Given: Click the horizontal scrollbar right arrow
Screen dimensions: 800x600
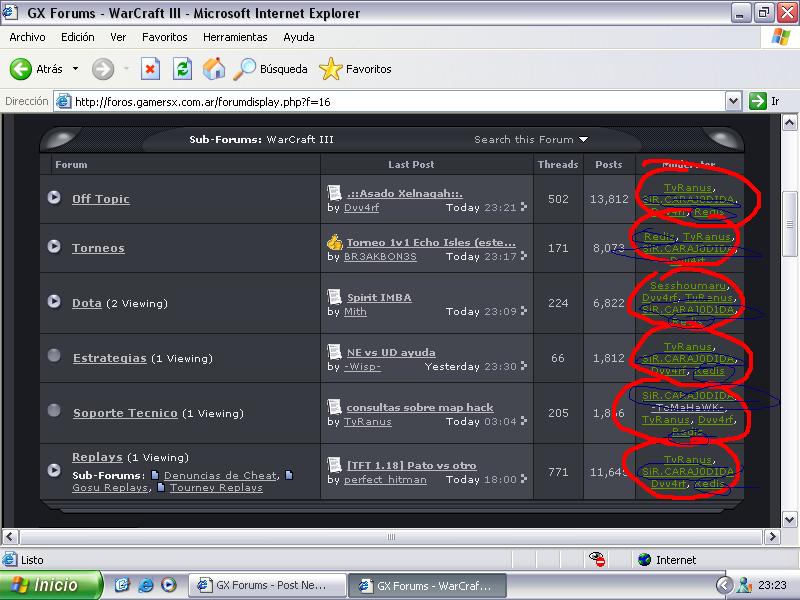Looking at the screenshot, I should pyautogui.click(x=772, y=537).
